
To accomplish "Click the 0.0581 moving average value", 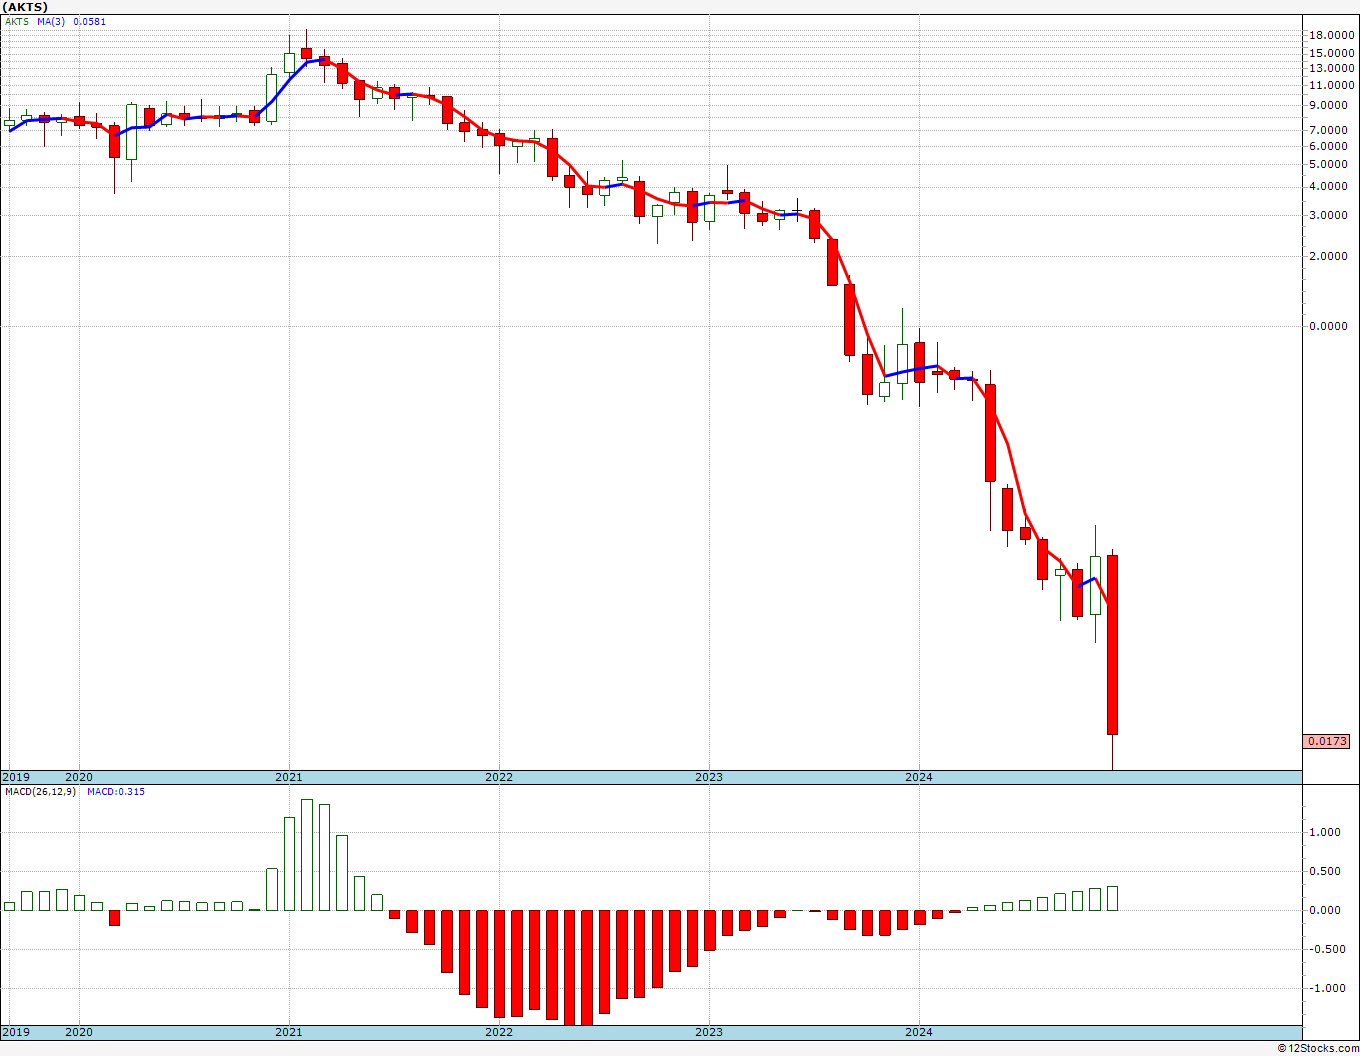I will (89, 21).
